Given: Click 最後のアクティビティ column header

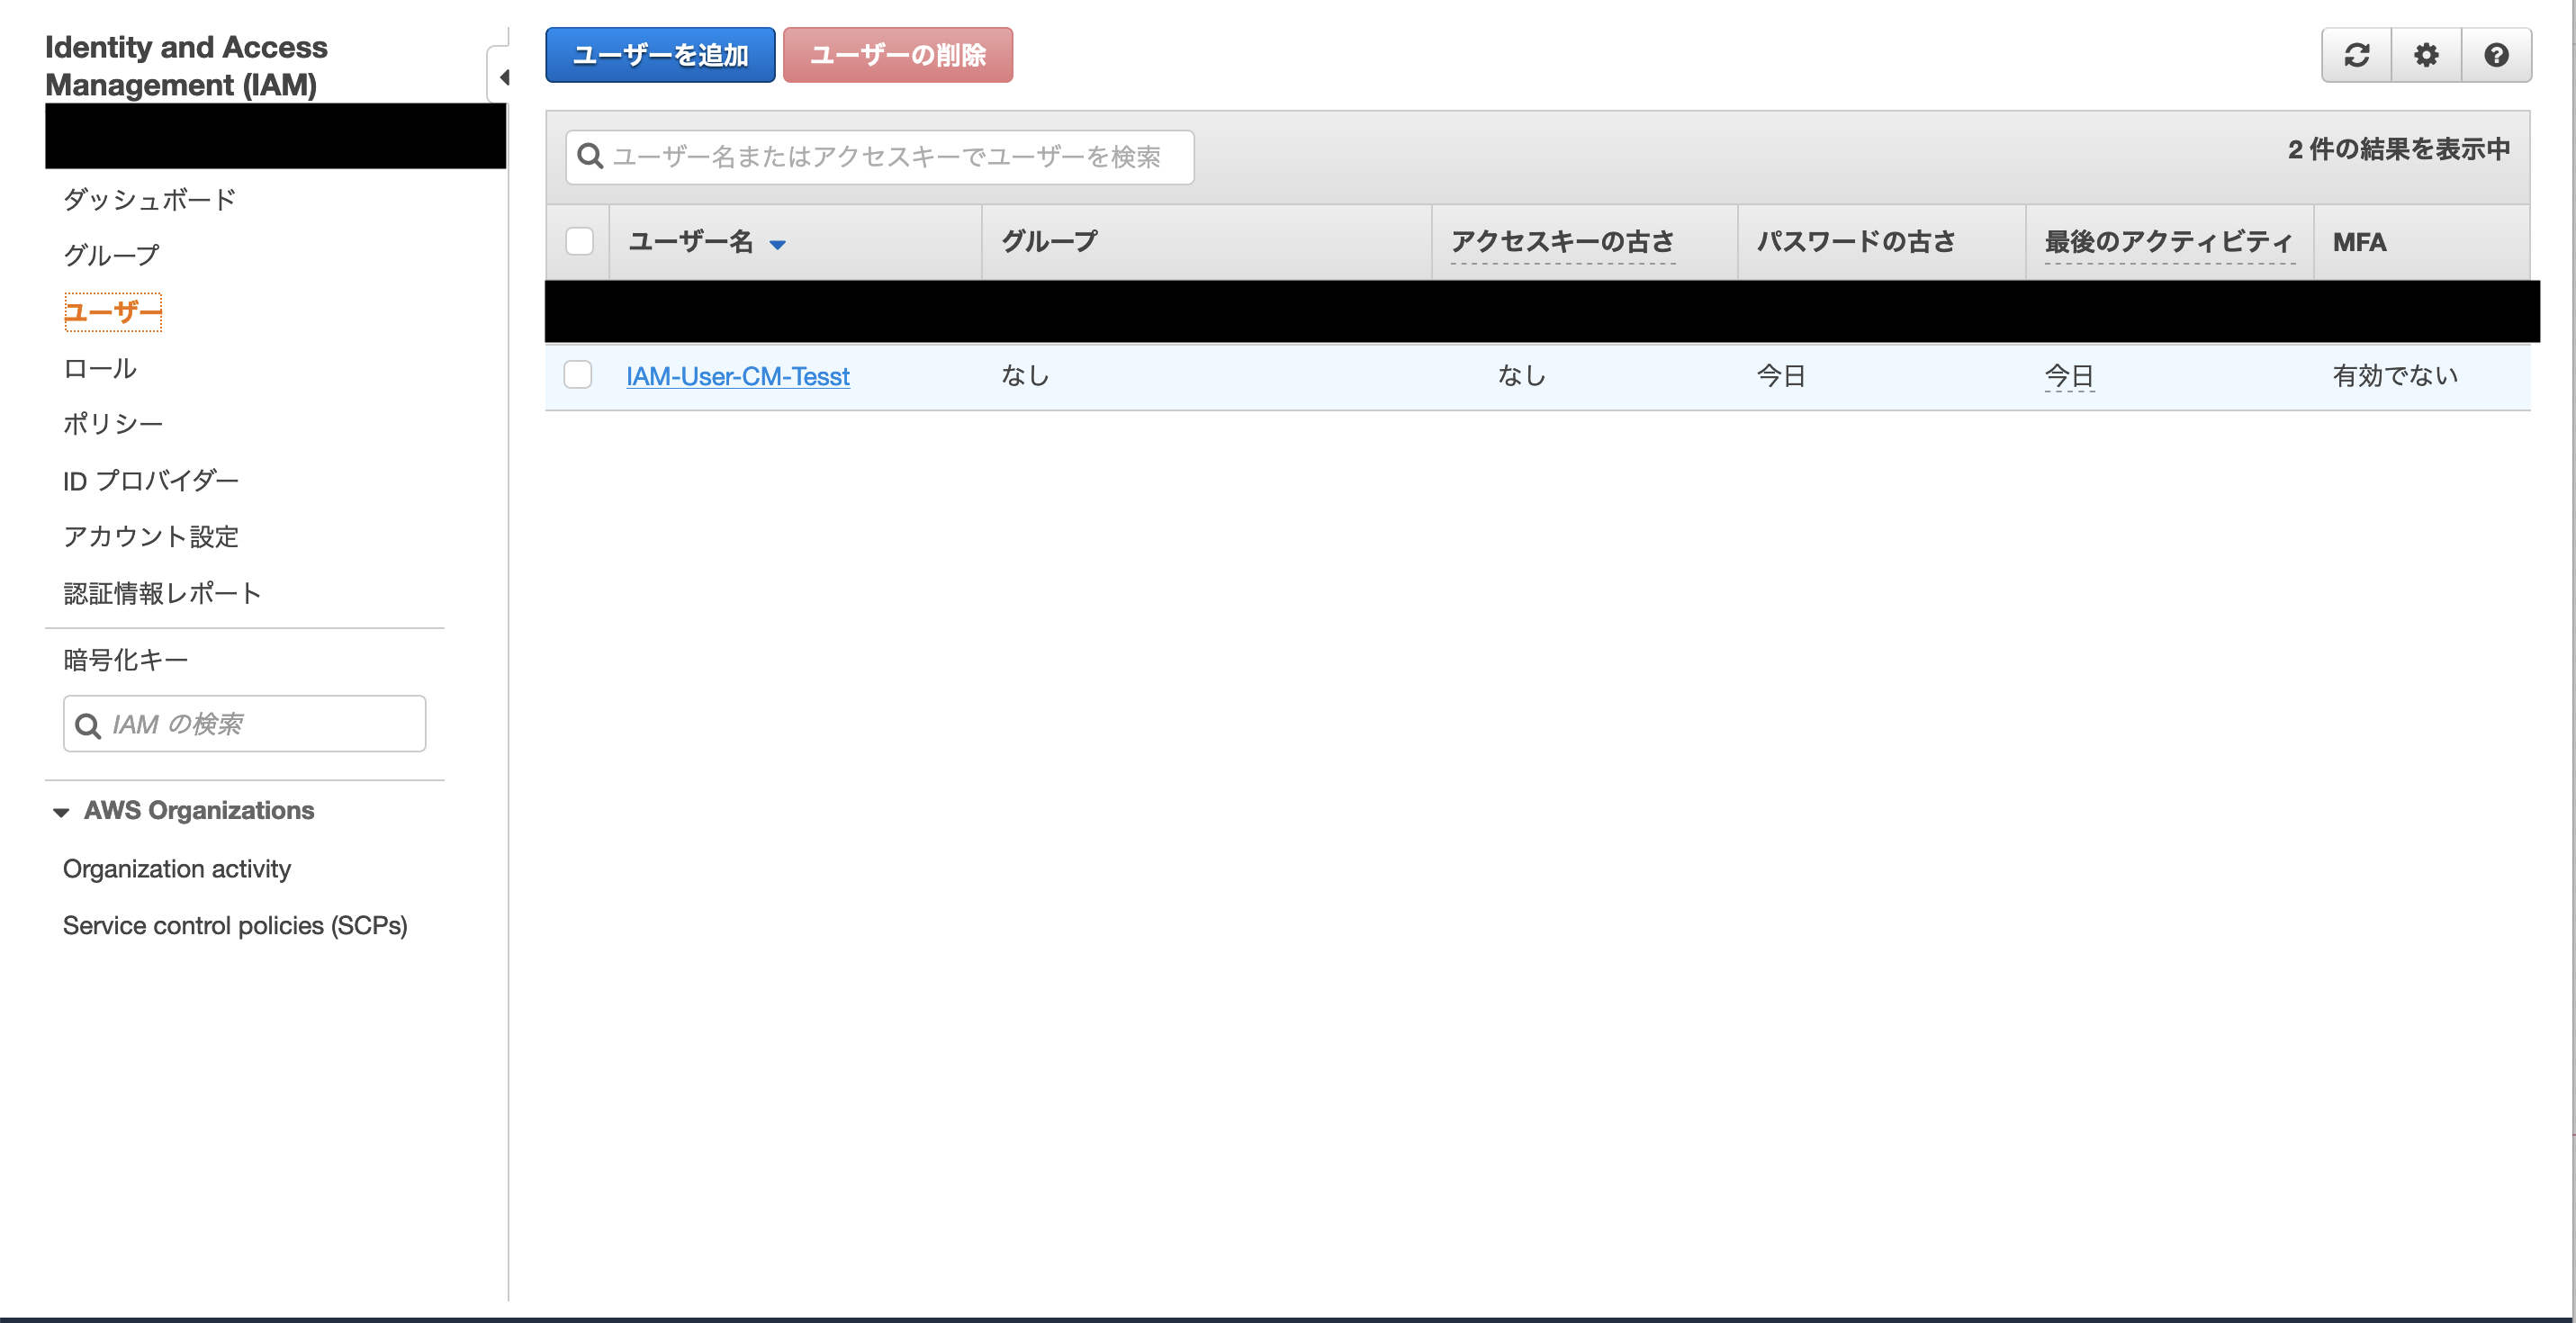Looking at the screenshot, I should pos(2169,242).
